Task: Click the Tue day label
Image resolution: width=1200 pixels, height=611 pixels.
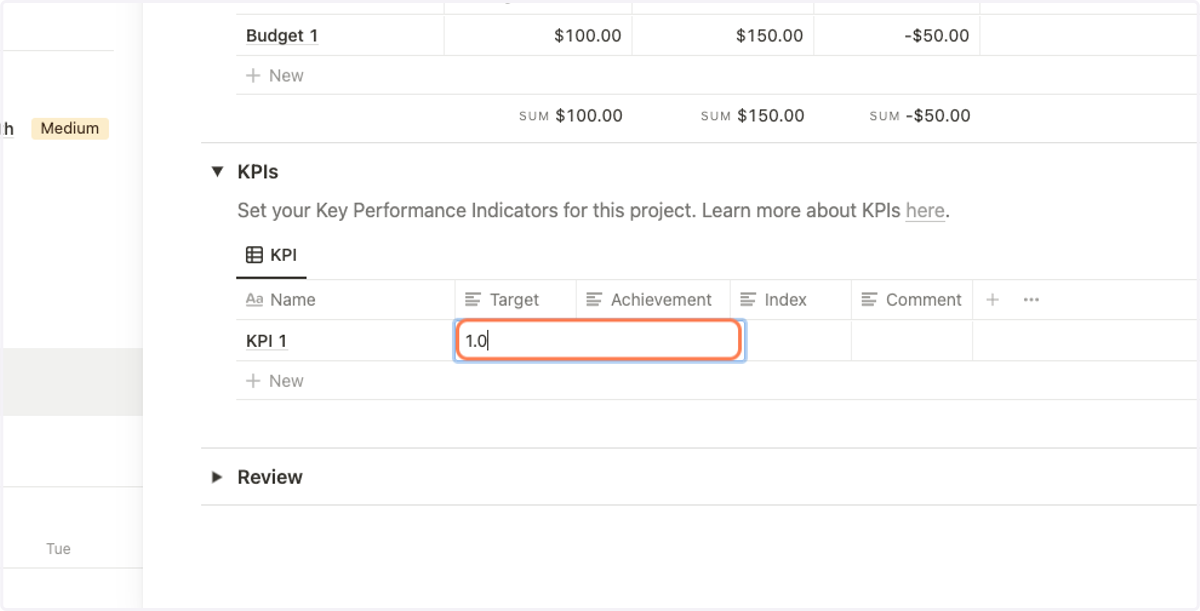Action: 58,549
